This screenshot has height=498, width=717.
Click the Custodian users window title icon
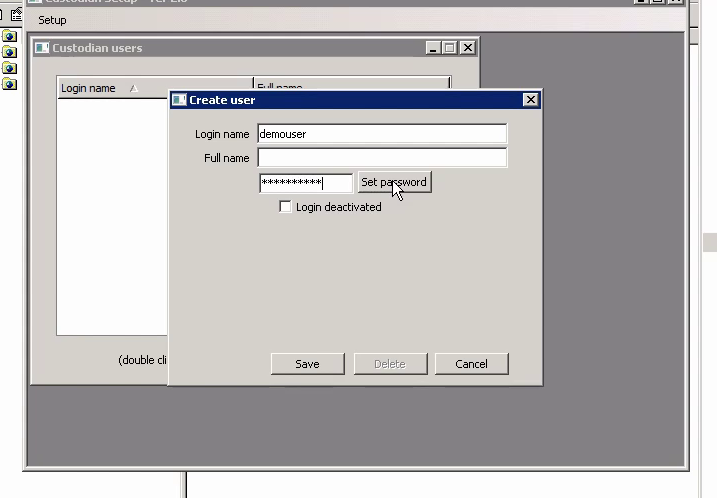point(42,48)
